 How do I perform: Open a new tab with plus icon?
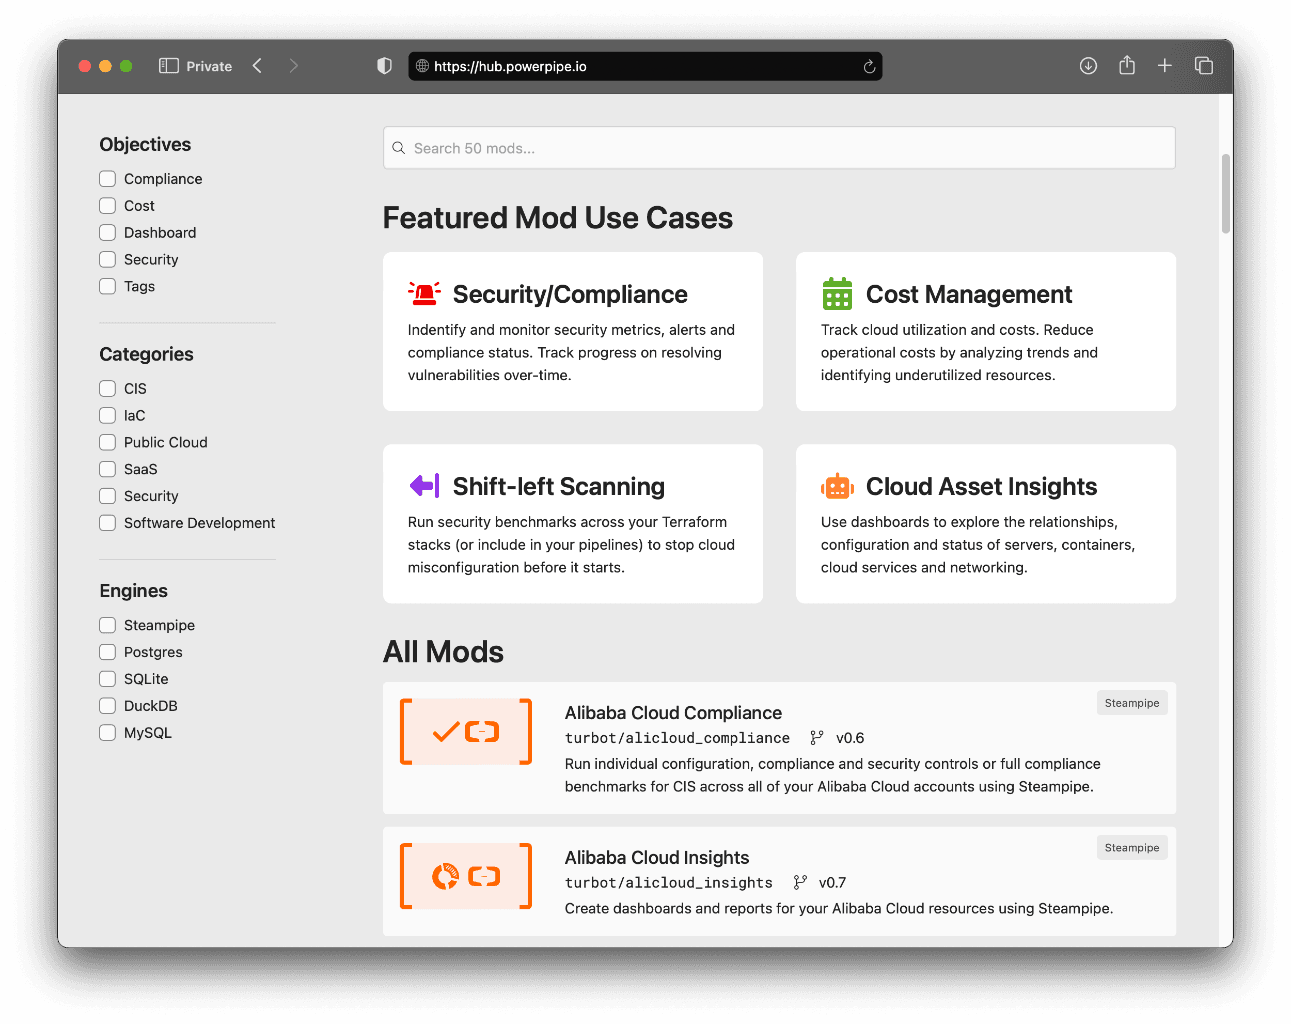1165,66
